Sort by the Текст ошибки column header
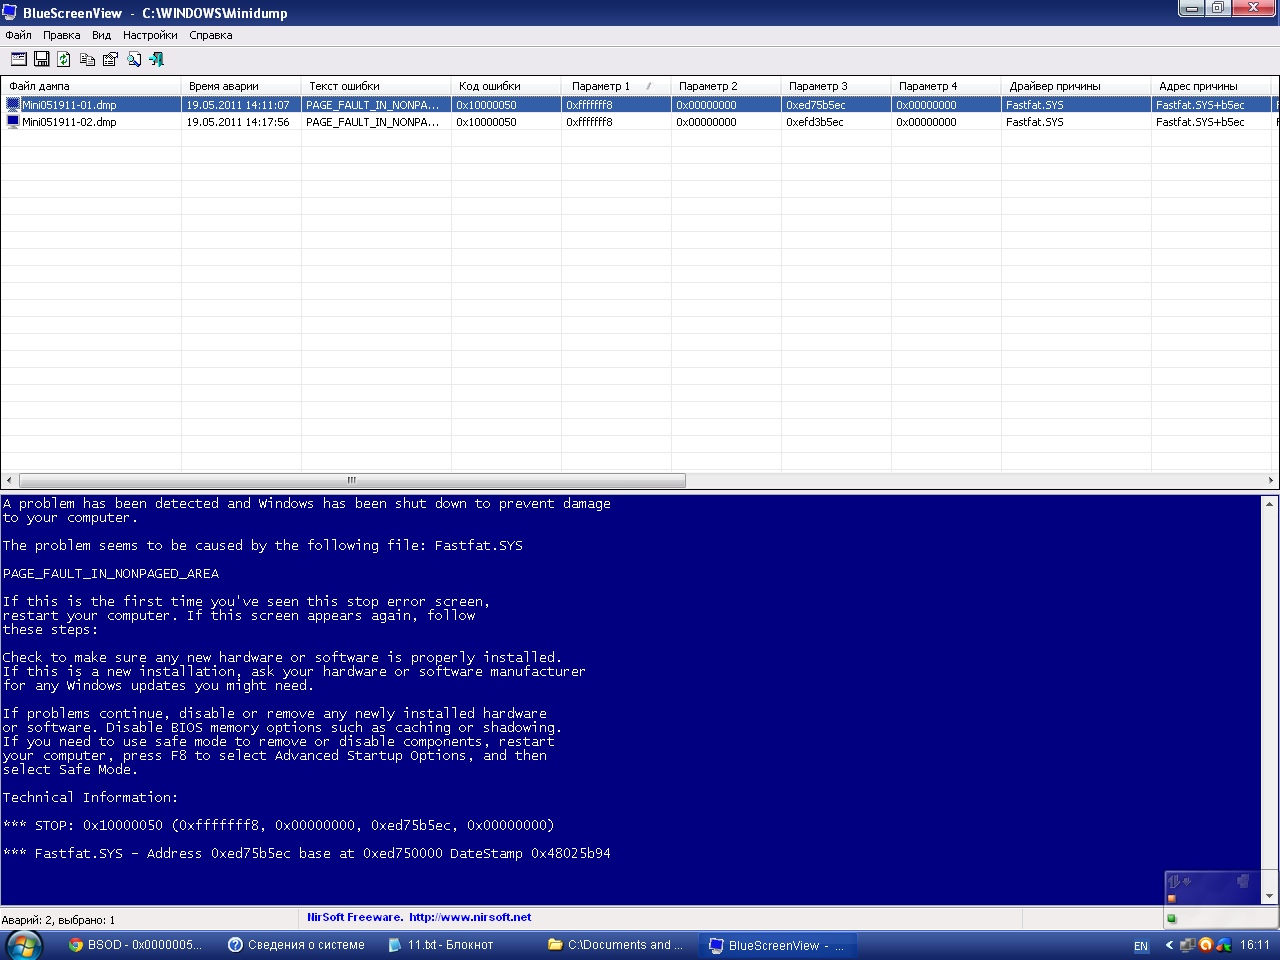1280x960 pixels. pos(376,86)
